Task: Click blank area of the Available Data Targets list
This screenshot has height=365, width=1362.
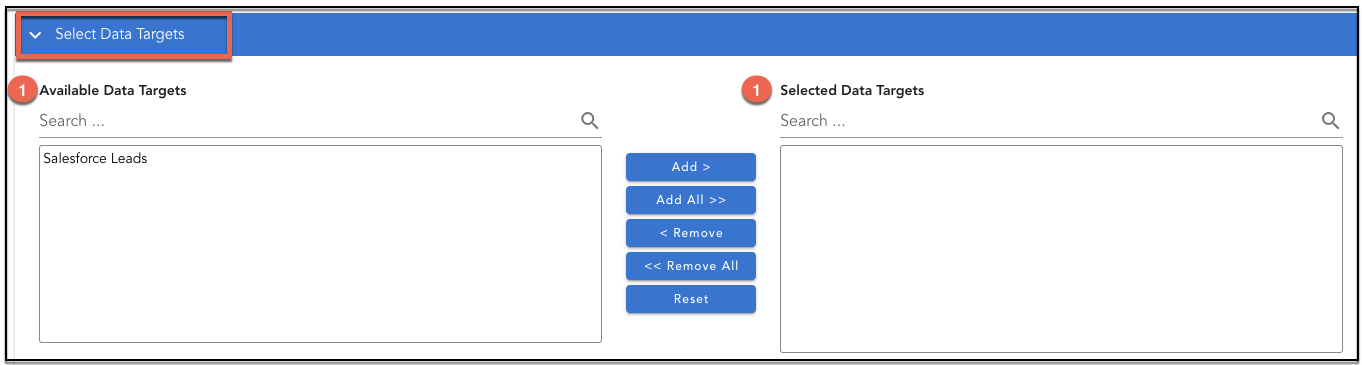Action: coord(320,260)
